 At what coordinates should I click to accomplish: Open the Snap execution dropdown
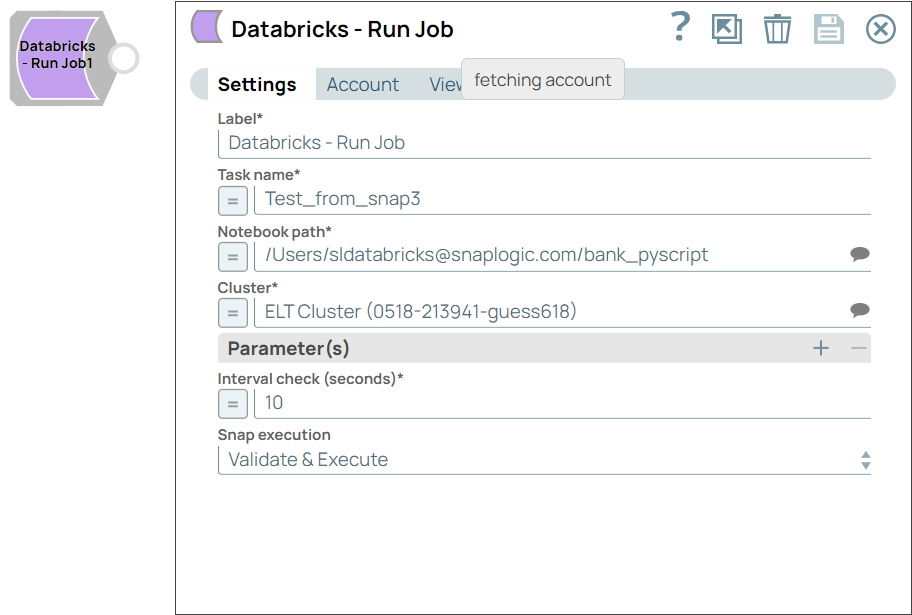(544, 460)
